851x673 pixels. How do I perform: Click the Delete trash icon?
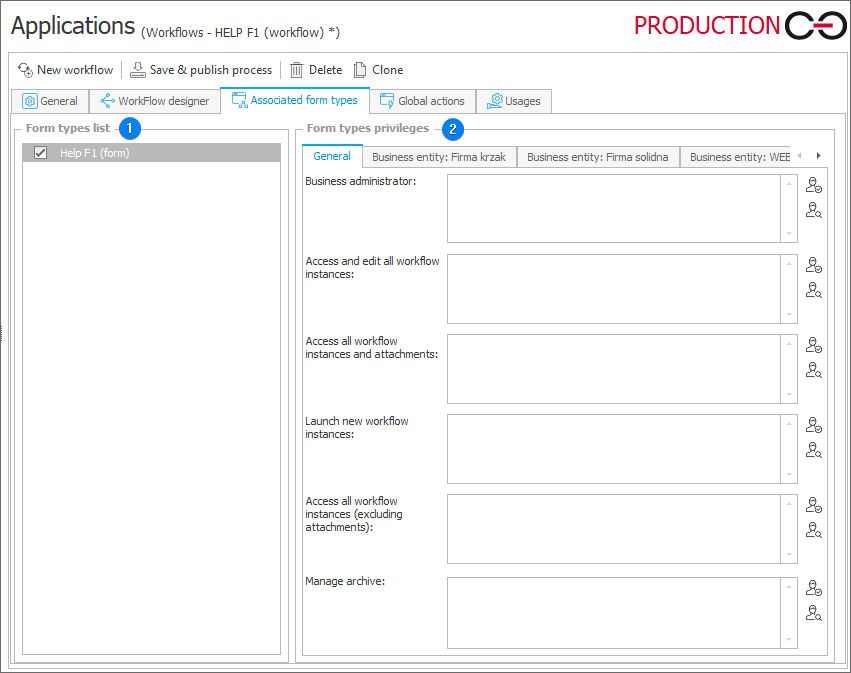296,70
